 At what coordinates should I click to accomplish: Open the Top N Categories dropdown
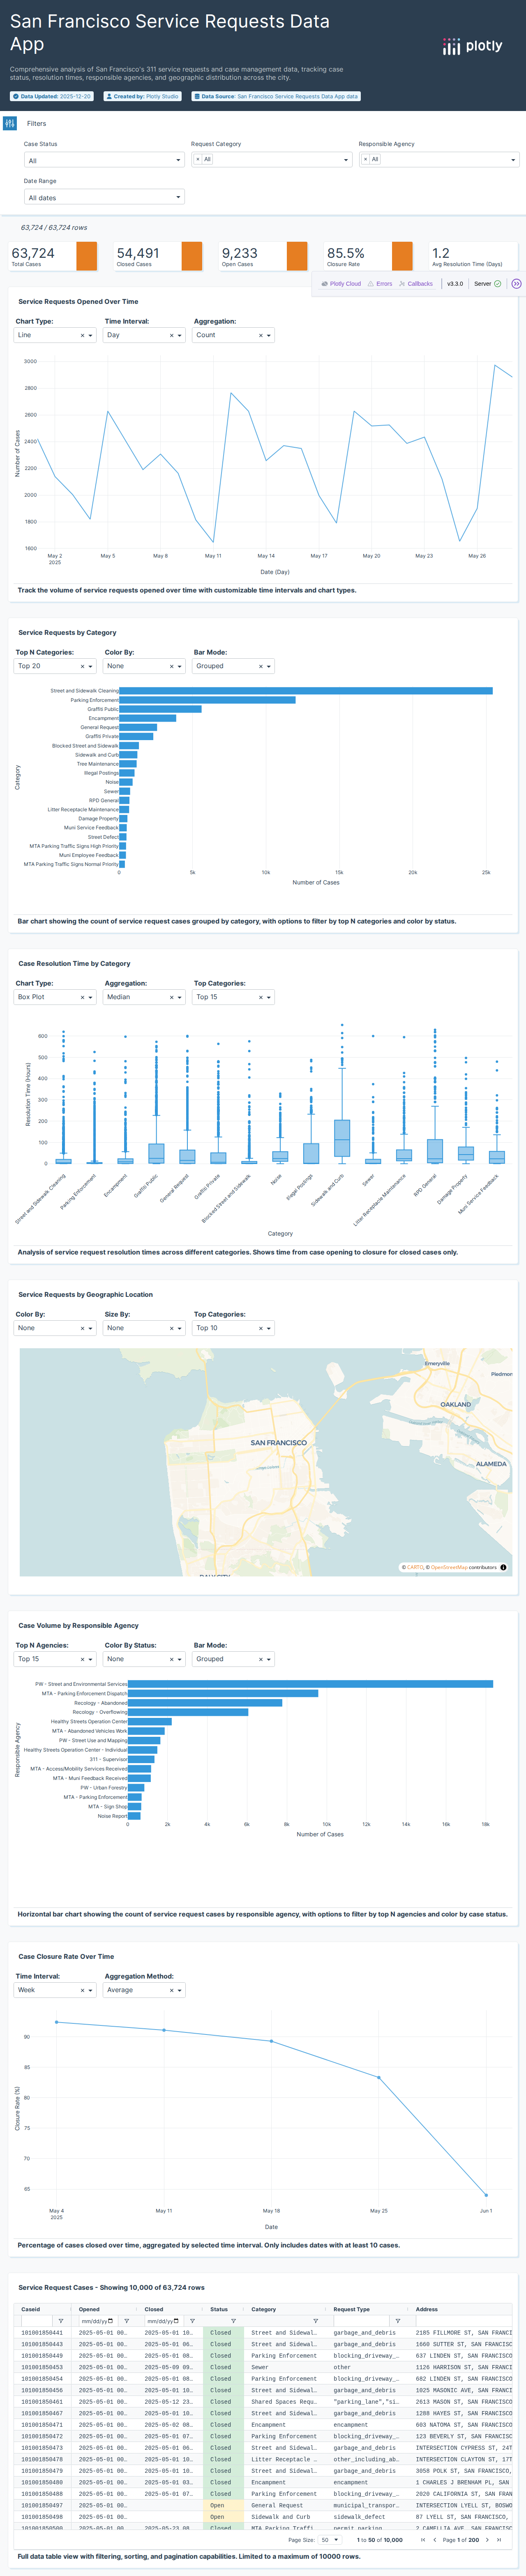point(55,667)
